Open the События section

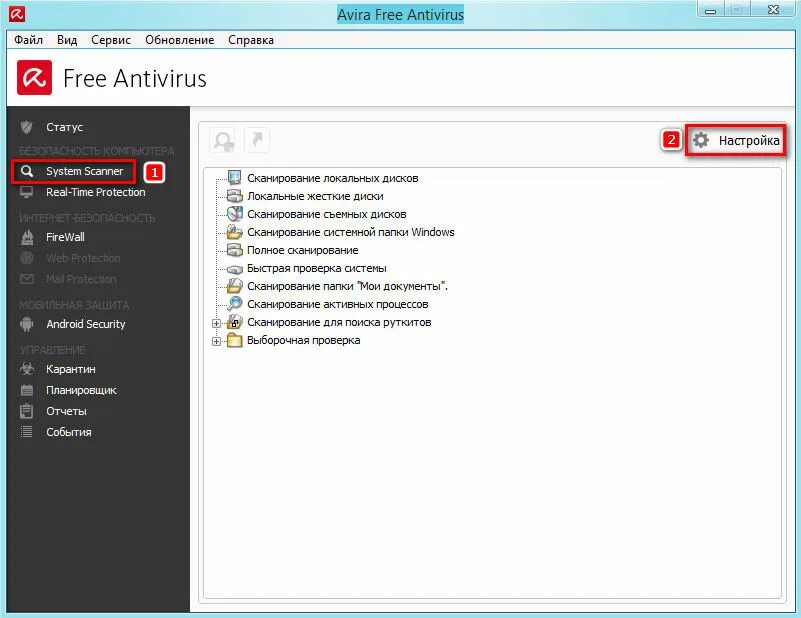coord(68,432)
